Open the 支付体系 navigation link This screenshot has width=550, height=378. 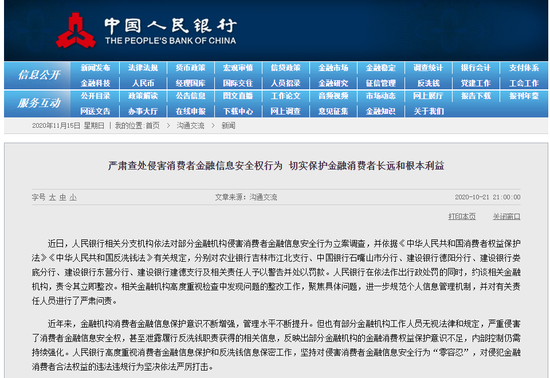pyautogui.click(x=524, y=68)
